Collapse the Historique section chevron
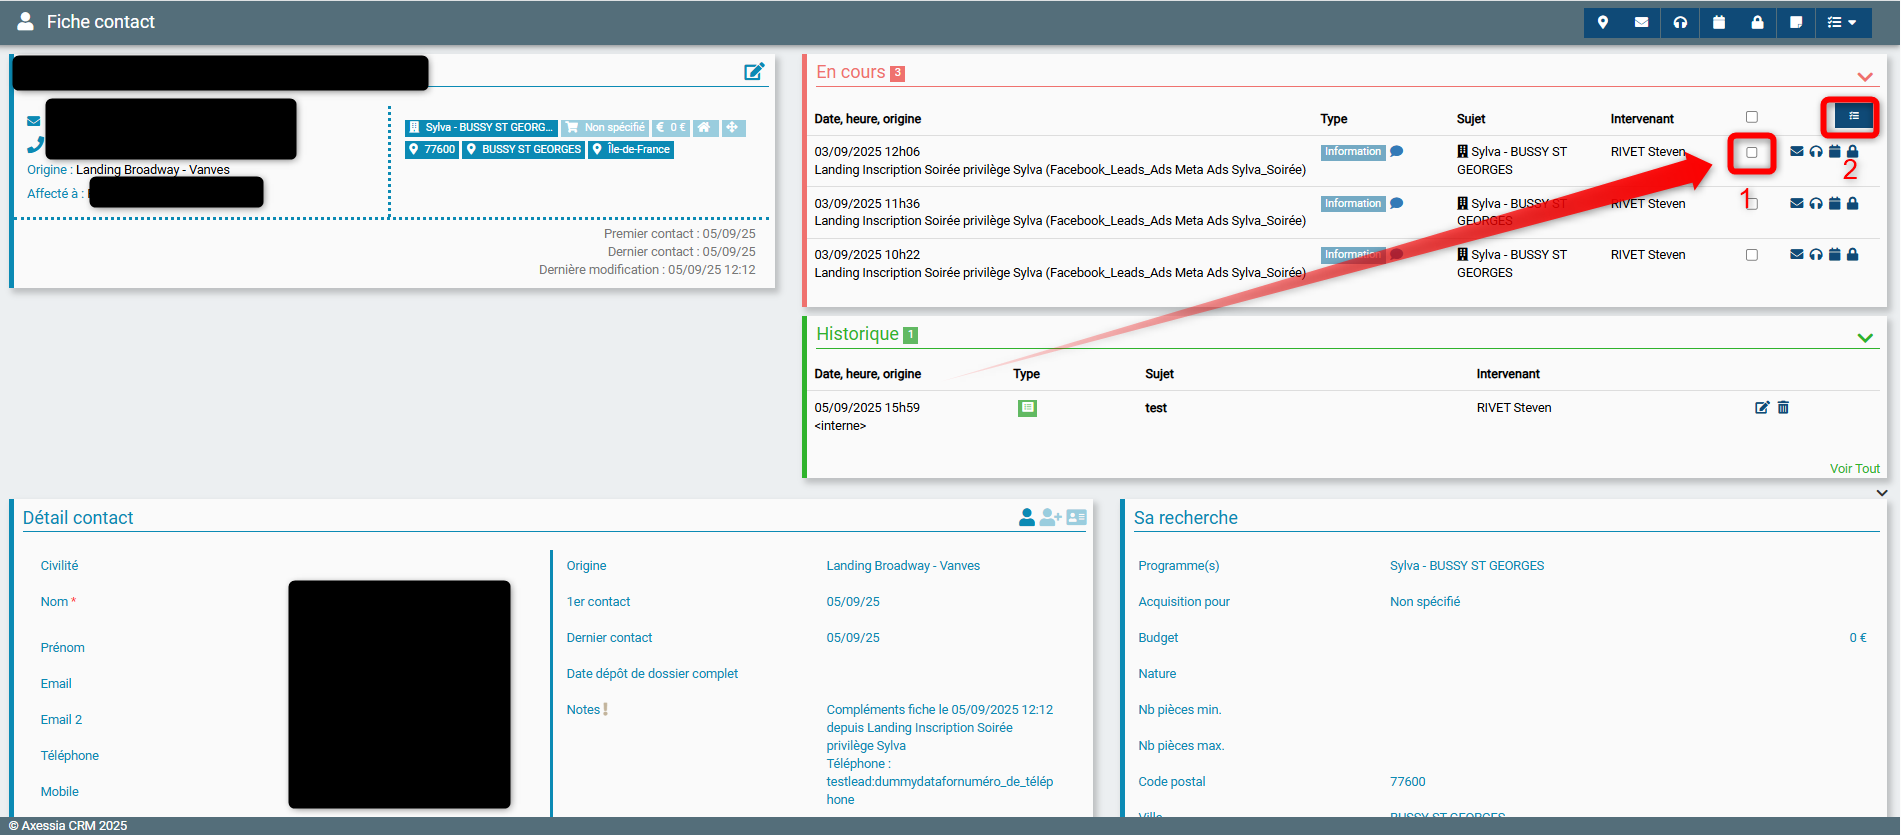 pos(1865,338)
